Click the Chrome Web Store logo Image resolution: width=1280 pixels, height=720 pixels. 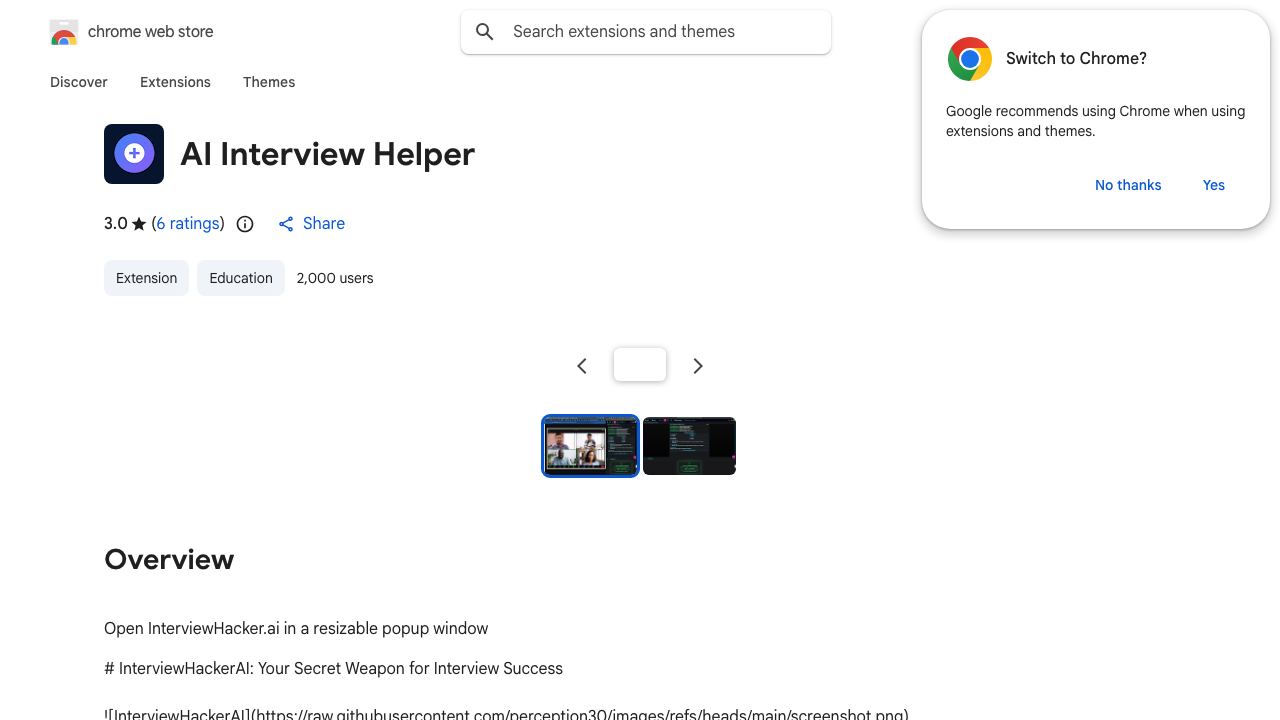click(64, 32)
